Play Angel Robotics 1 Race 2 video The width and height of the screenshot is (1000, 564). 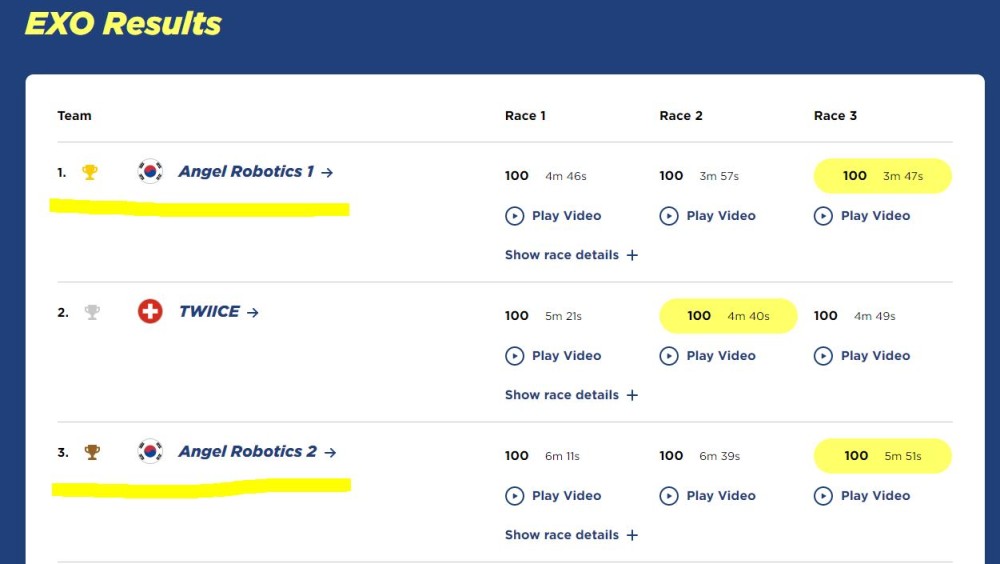pos(707,216)
